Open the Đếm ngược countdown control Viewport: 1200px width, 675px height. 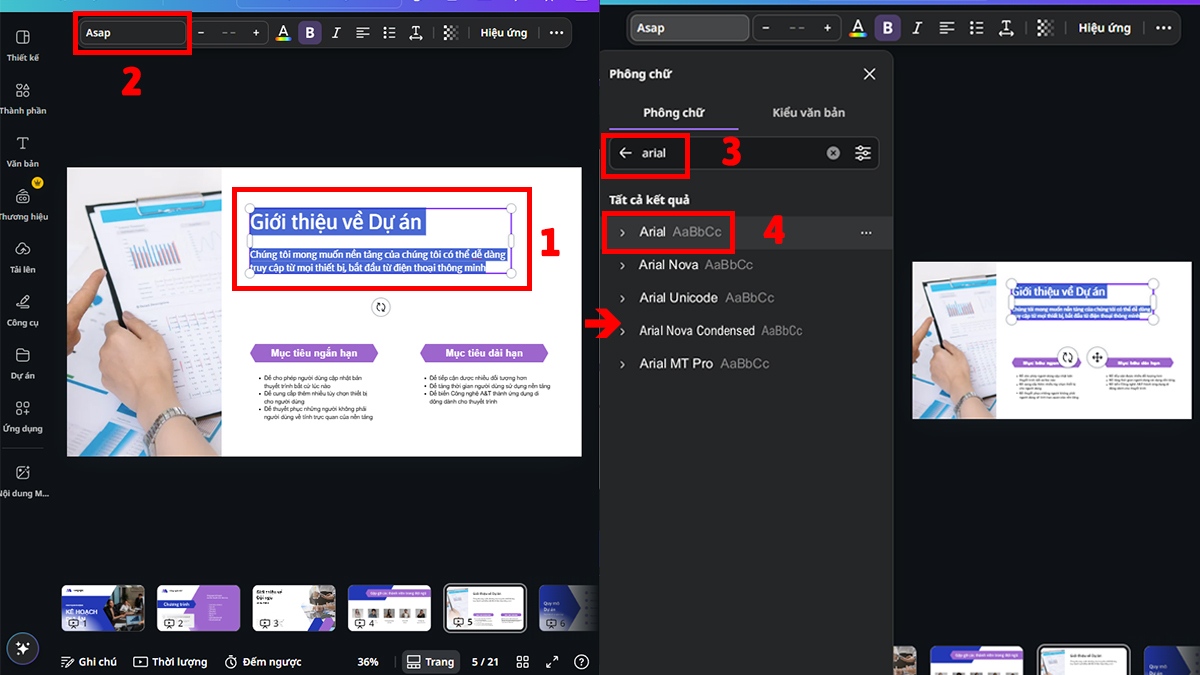(x=262, y=661)
